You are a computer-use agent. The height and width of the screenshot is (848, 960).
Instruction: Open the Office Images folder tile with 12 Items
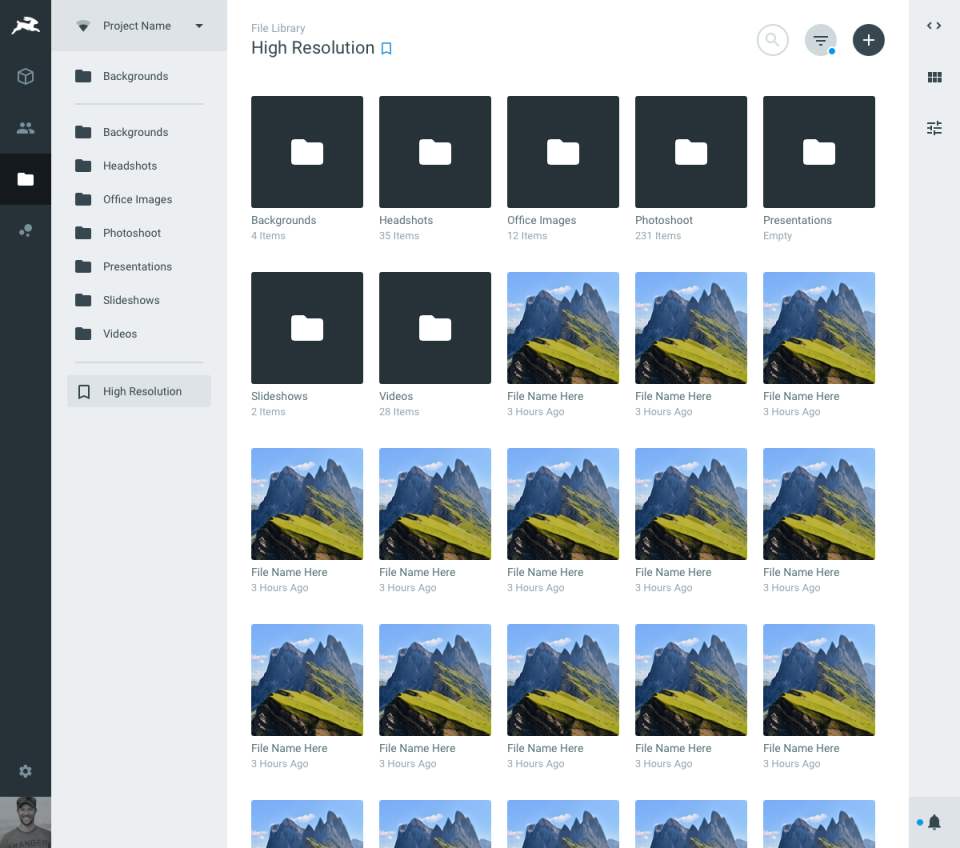click(x=563, y=152)
